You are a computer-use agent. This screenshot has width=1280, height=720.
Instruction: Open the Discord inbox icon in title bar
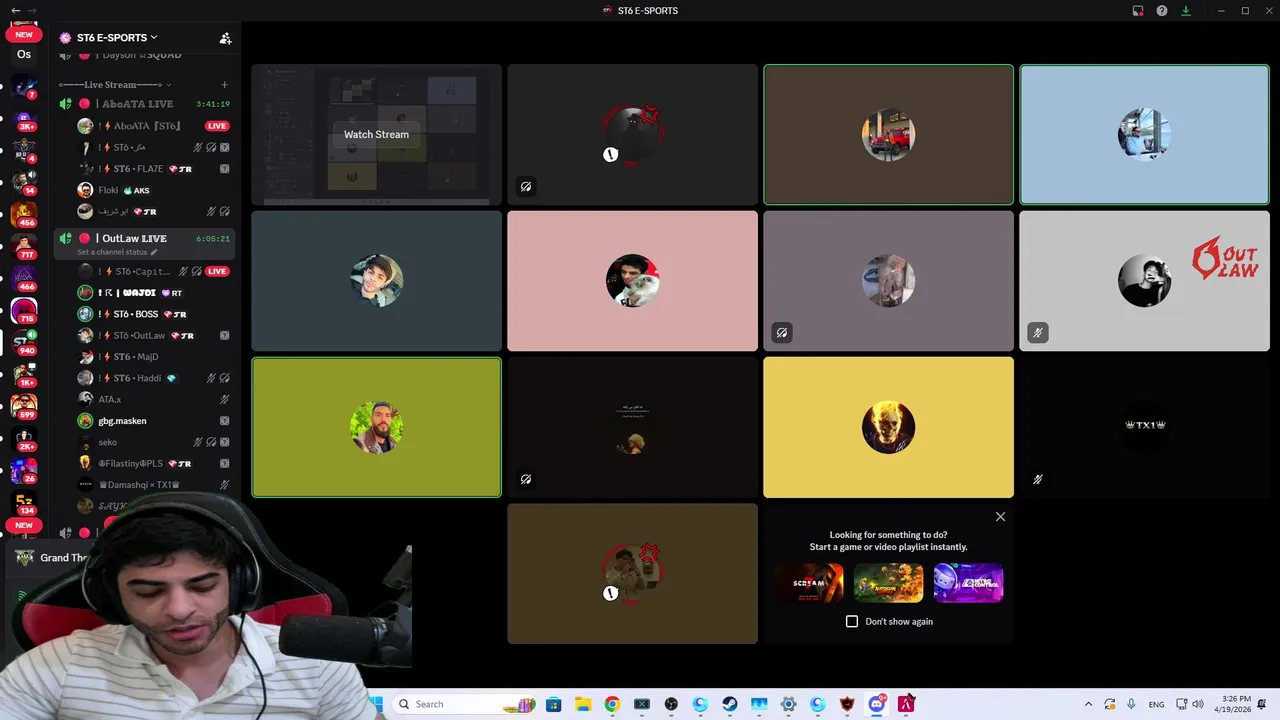(1138, 11)
